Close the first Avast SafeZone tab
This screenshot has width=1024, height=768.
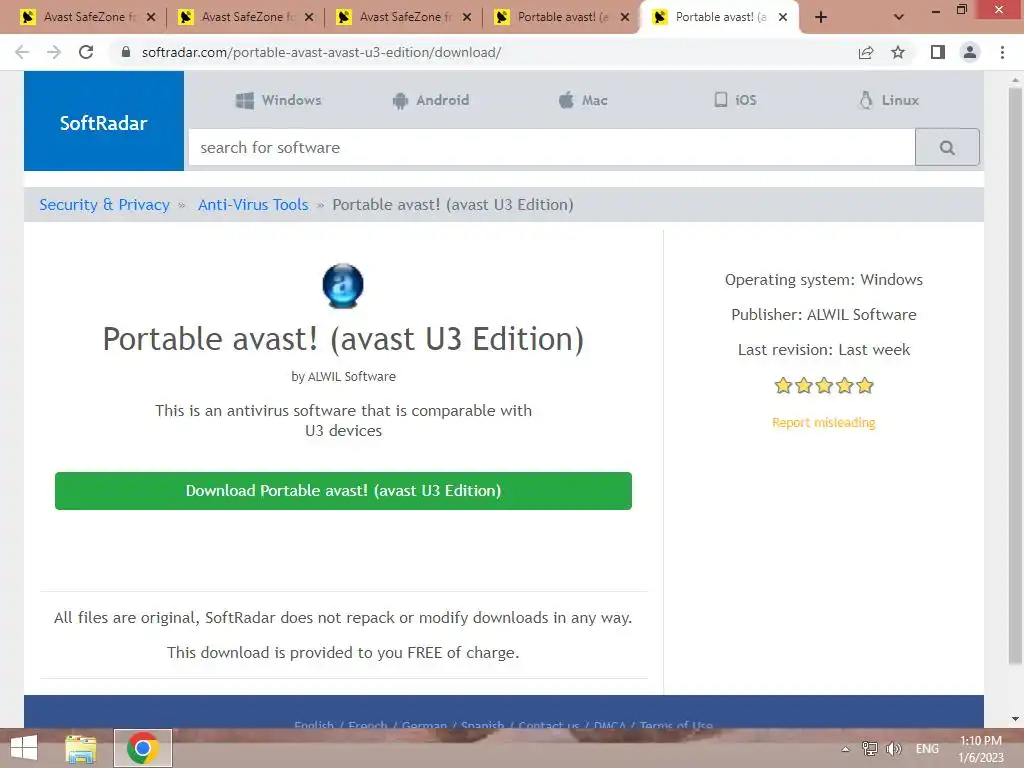[x=151, y=17]
